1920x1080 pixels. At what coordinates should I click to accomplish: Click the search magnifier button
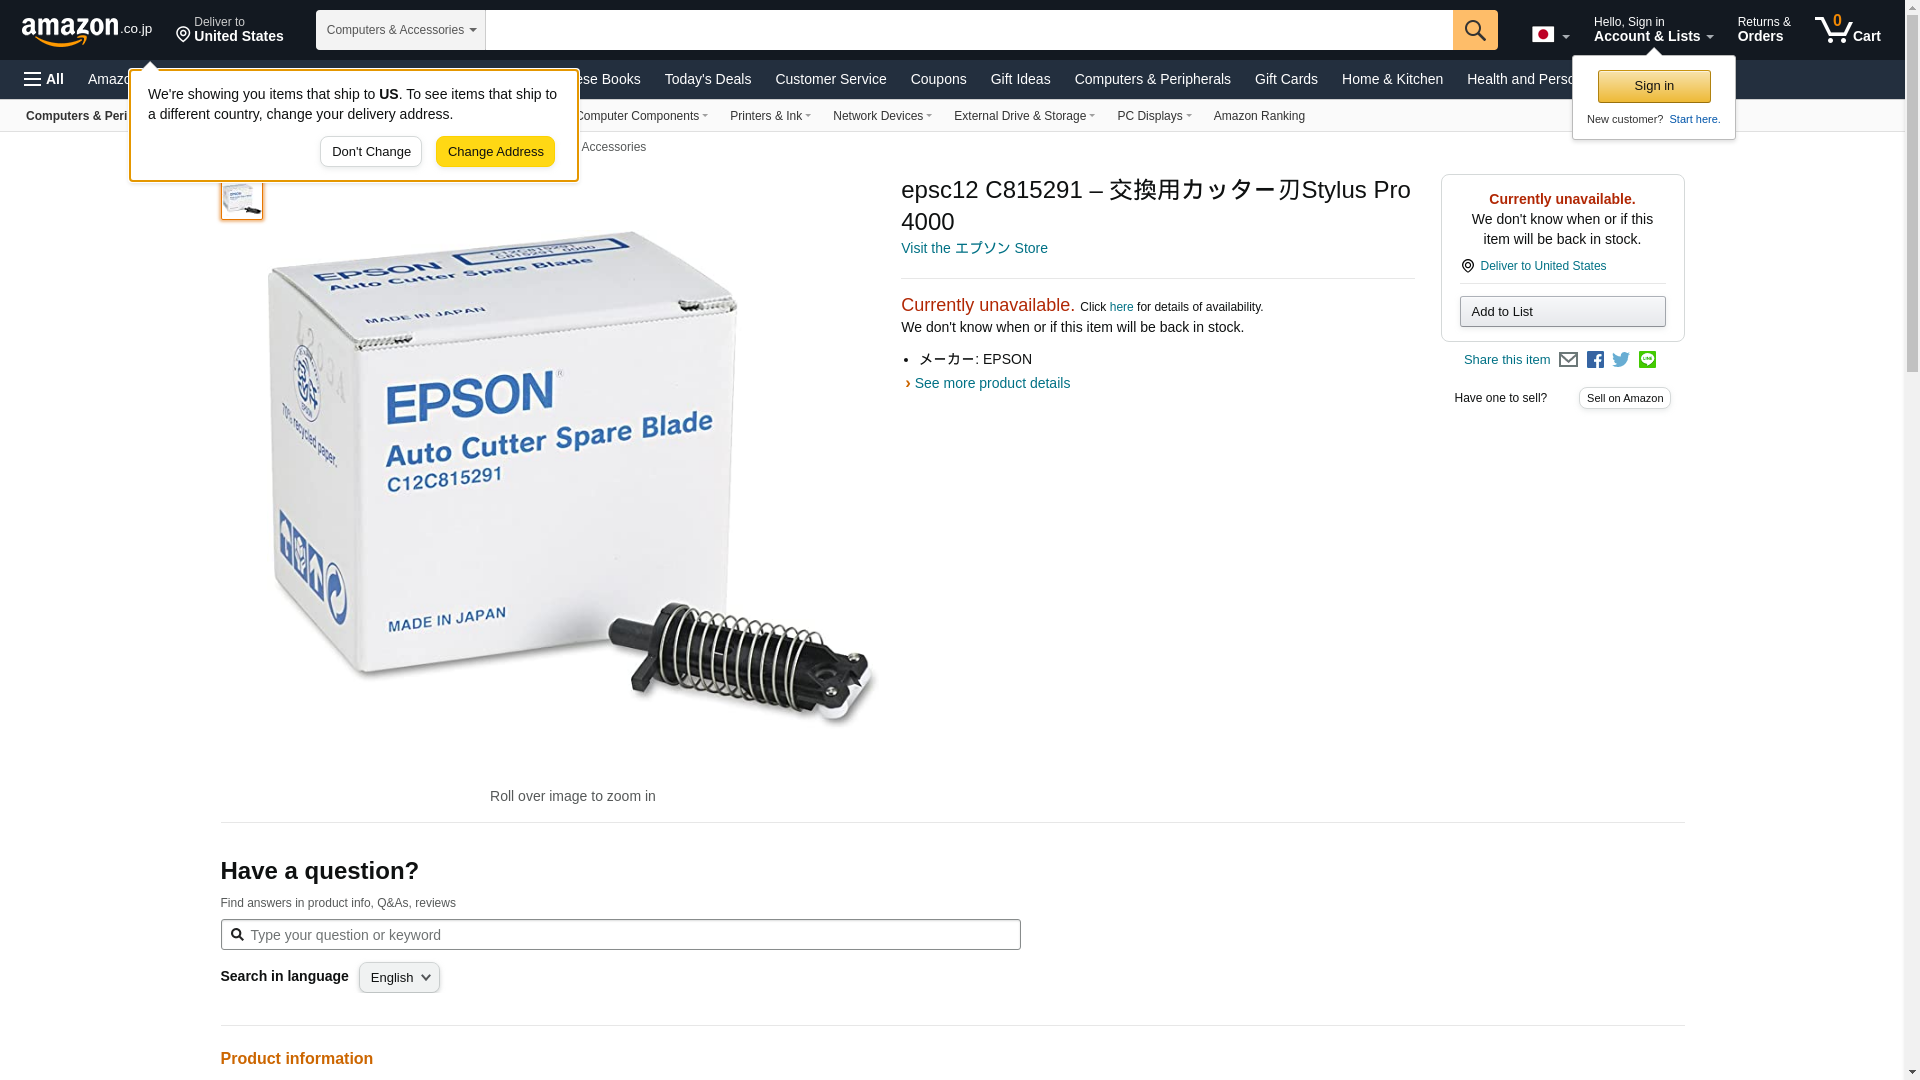coord(1475,30)
